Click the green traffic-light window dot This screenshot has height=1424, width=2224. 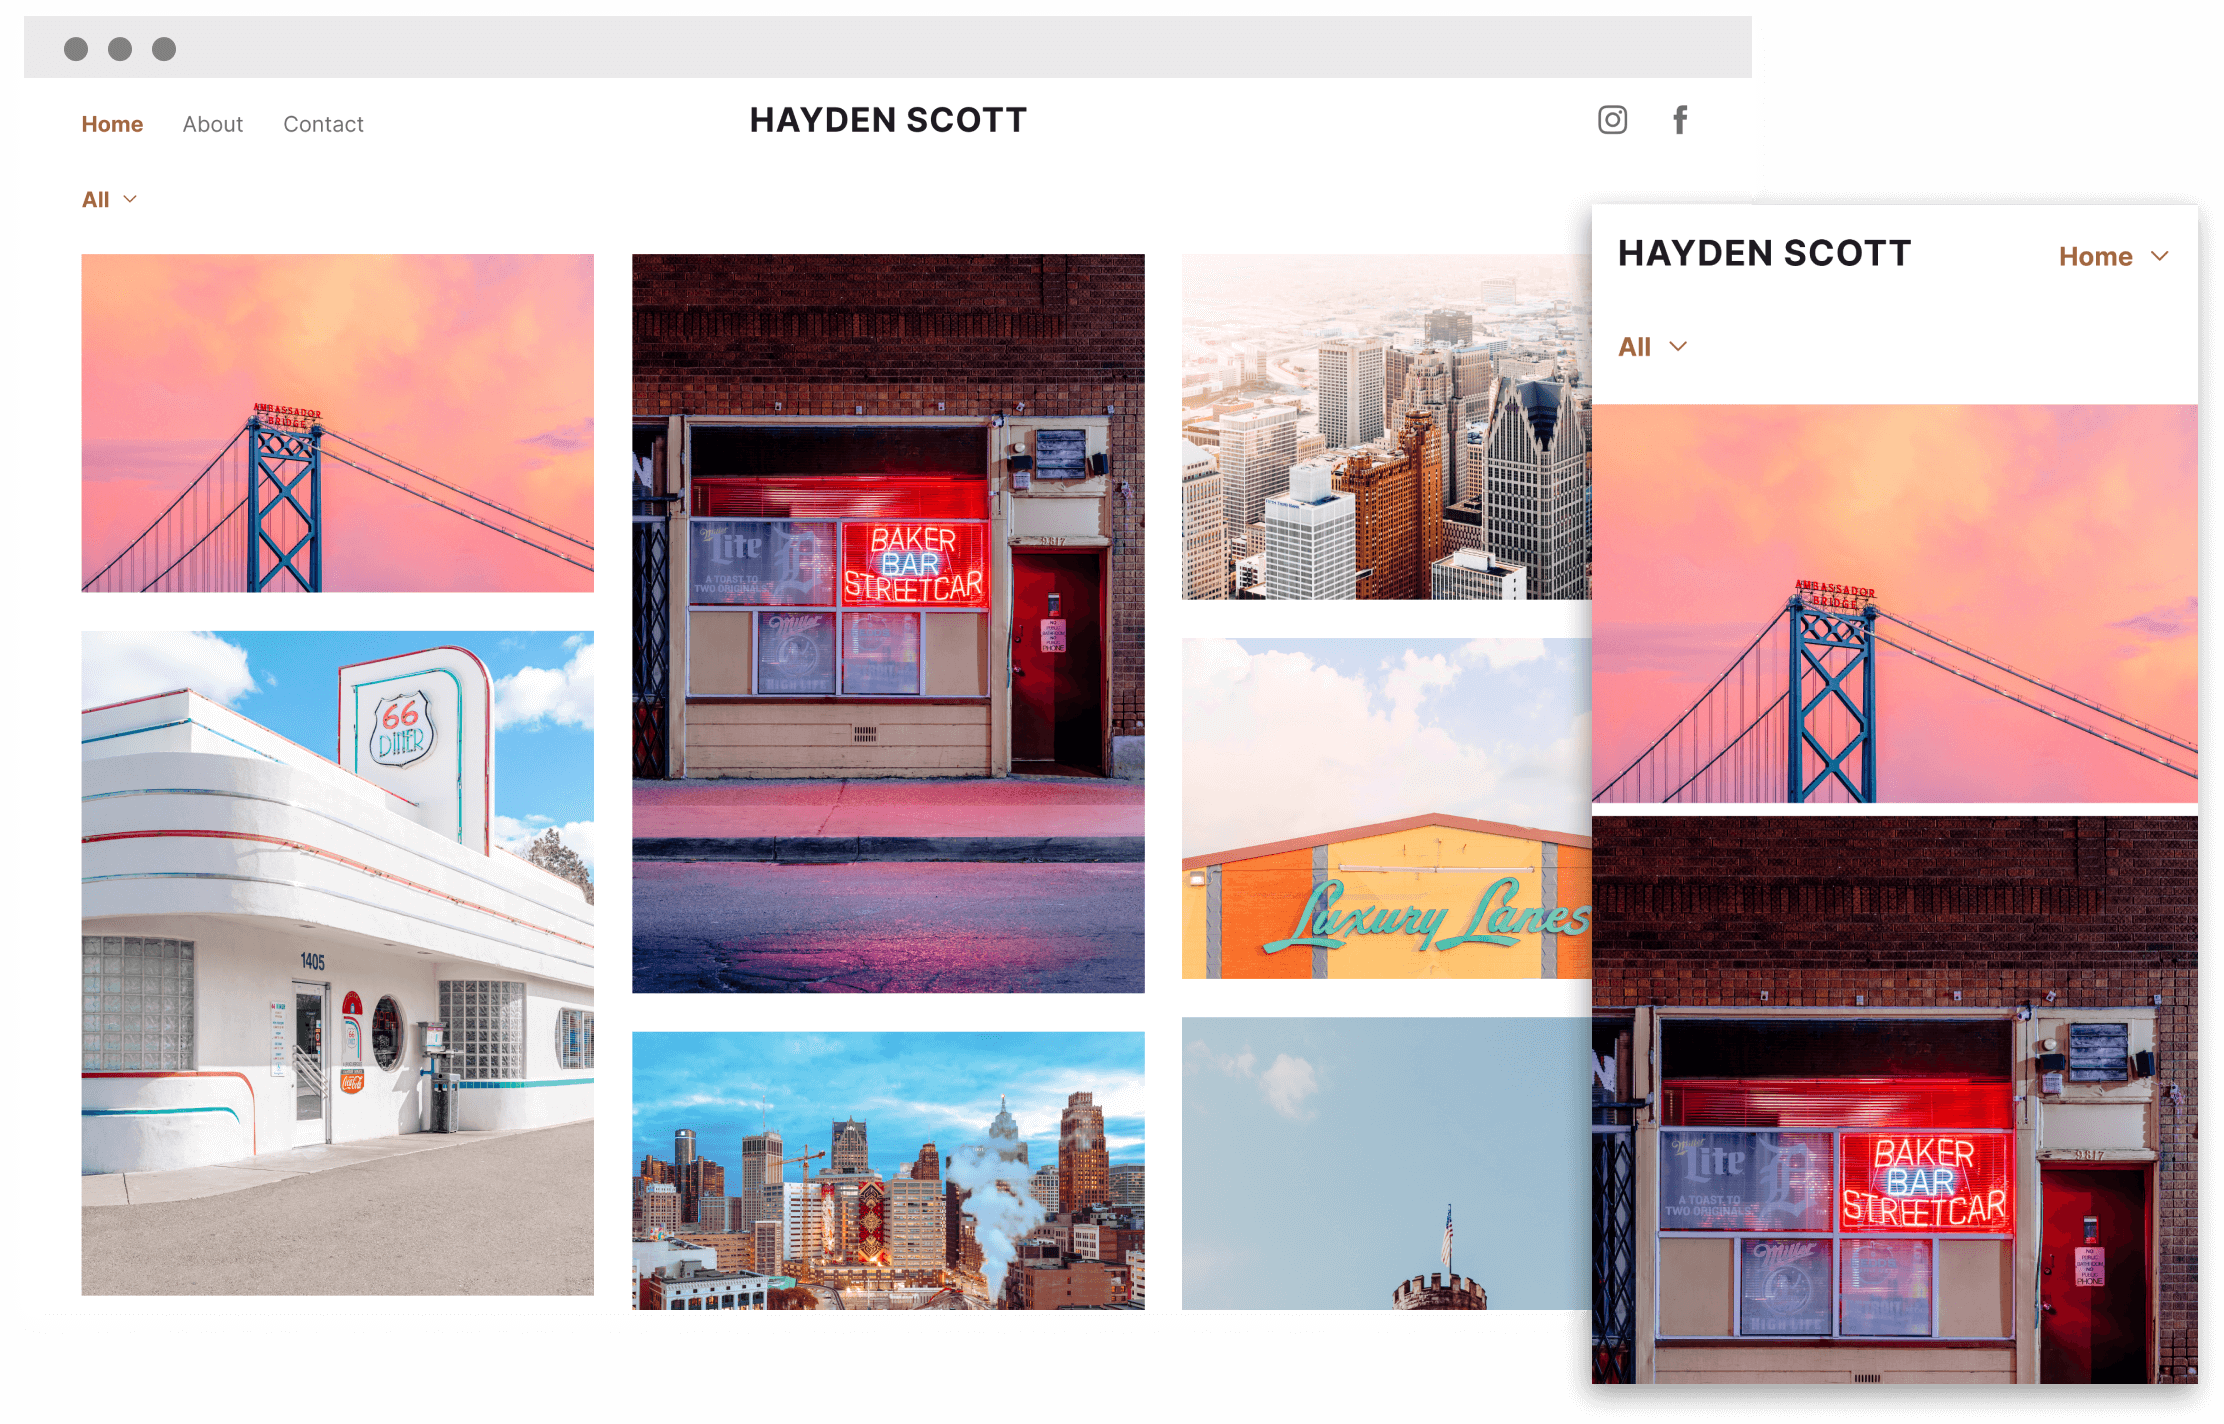coord(163,47)
